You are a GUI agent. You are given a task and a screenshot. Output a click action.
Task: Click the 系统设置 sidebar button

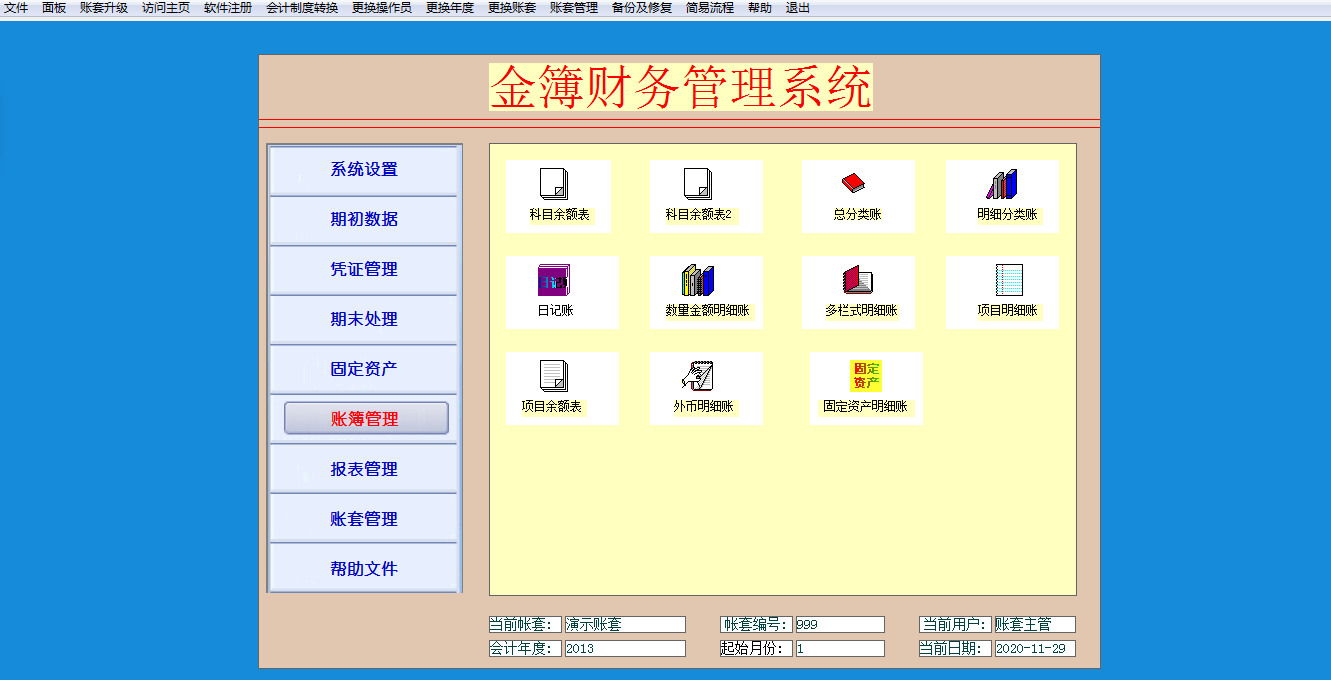coord(364,170)
